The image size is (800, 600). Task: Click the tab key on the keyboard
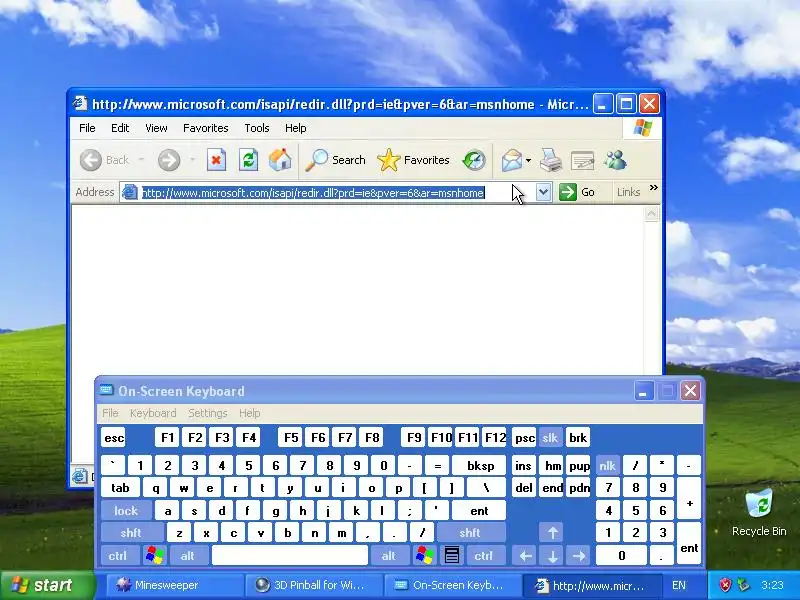tap(120, 488)
